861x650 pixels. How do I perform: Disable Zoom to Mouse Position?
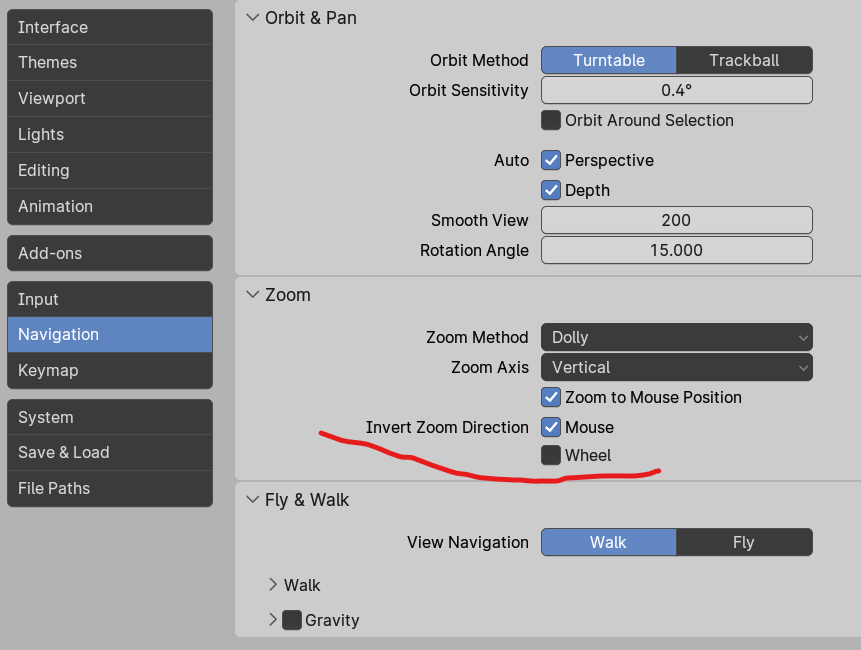click(x=551, y=397)
